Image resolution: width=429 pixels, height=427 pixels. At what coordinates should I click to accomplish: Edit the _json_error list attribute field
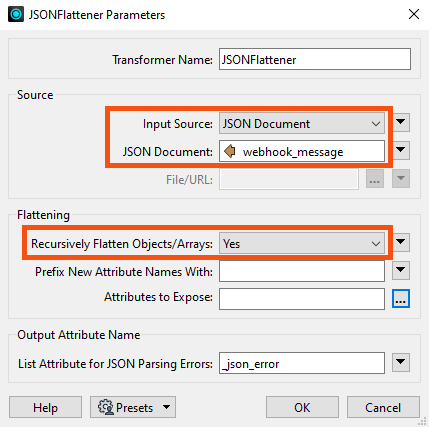click(x=302, y=363)
